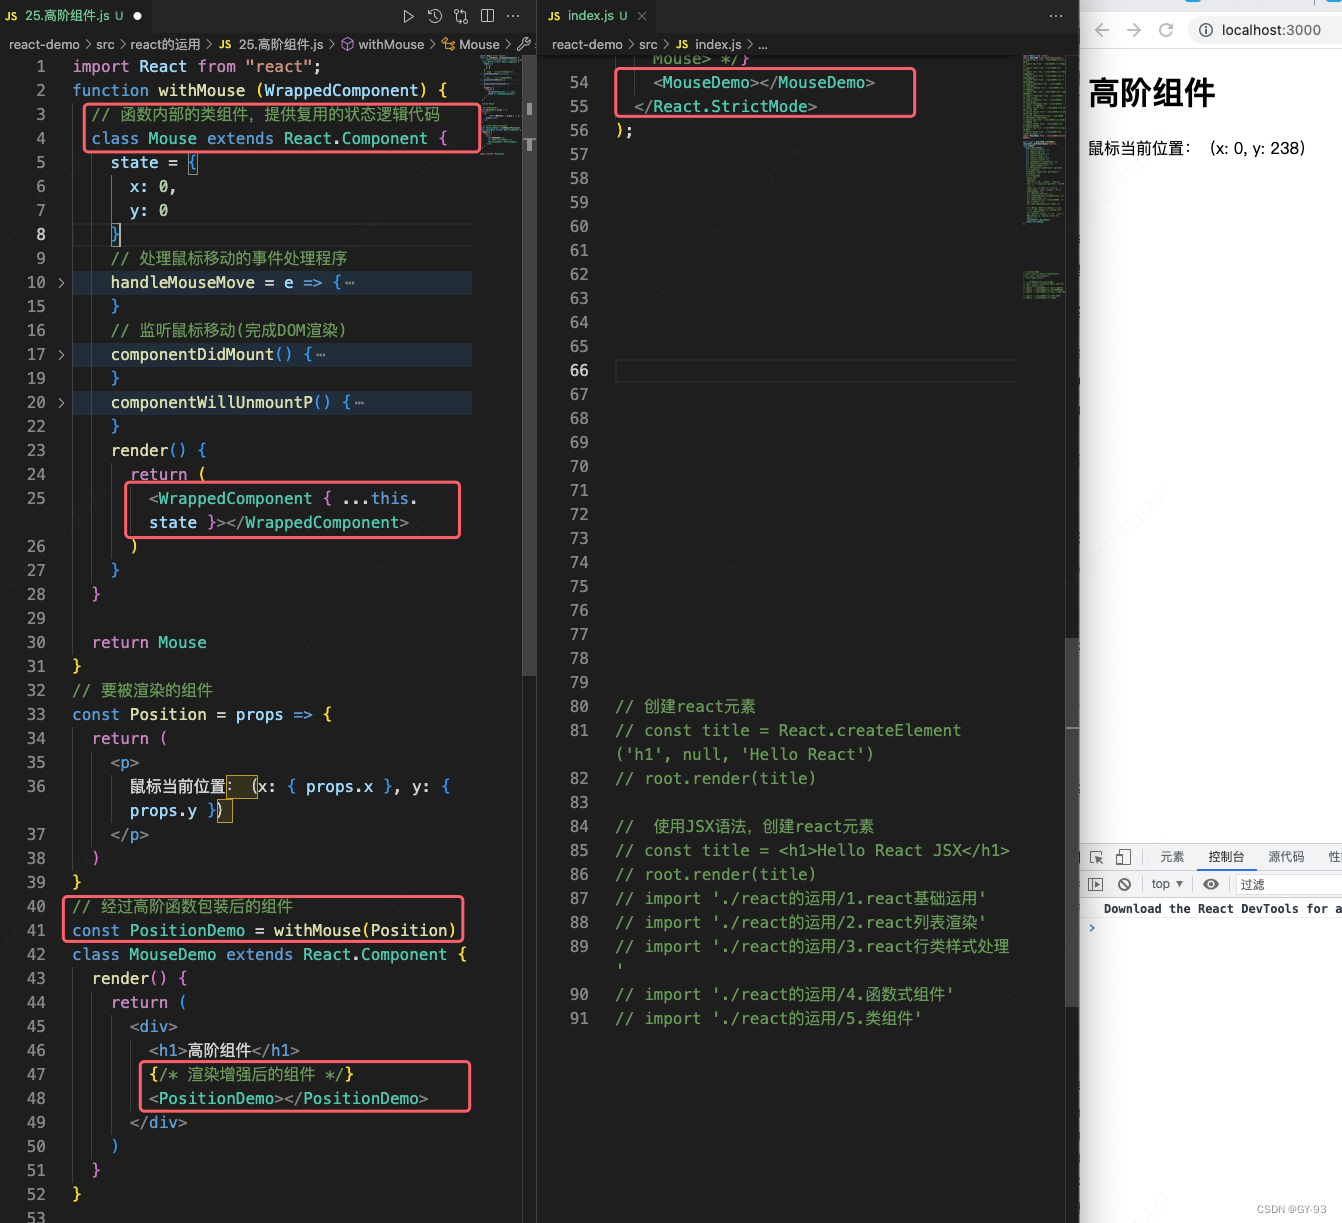Click line number 41 in left editor
Screen dimensions: 1342x1223
coord(36,931)
